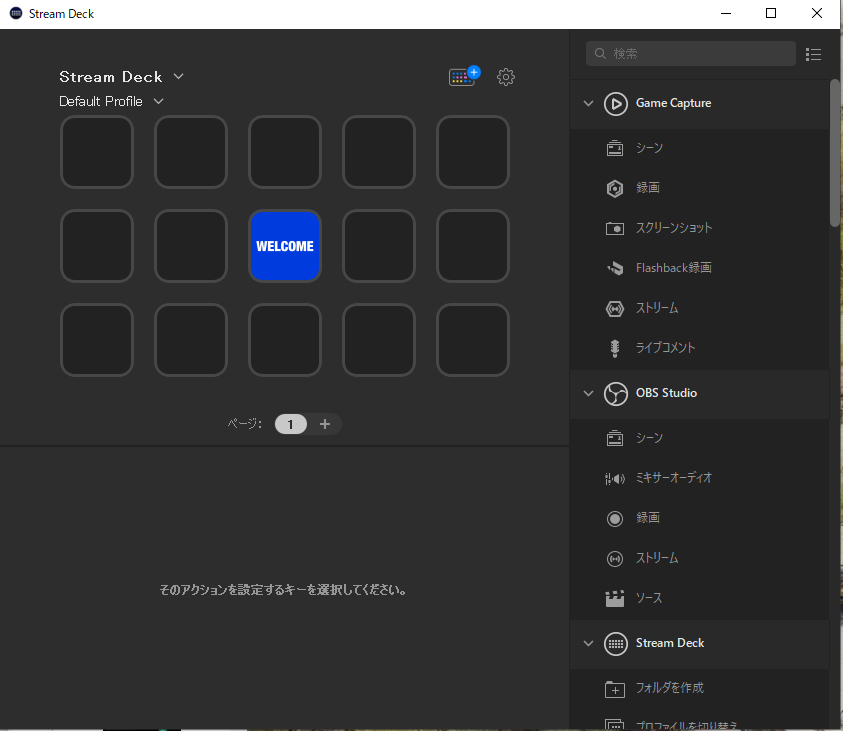
Task: Click the Stream Deck title bar app icon
Action: 16,13
